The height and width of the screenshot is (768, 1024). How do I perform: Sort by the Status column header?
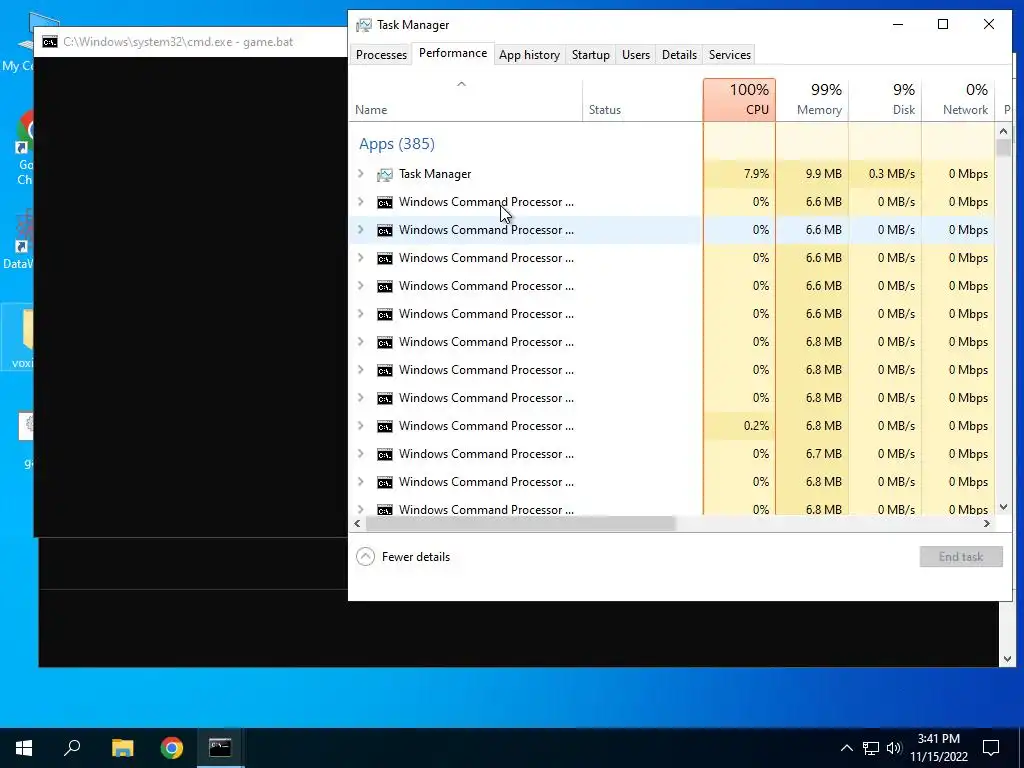click(643, 101)
